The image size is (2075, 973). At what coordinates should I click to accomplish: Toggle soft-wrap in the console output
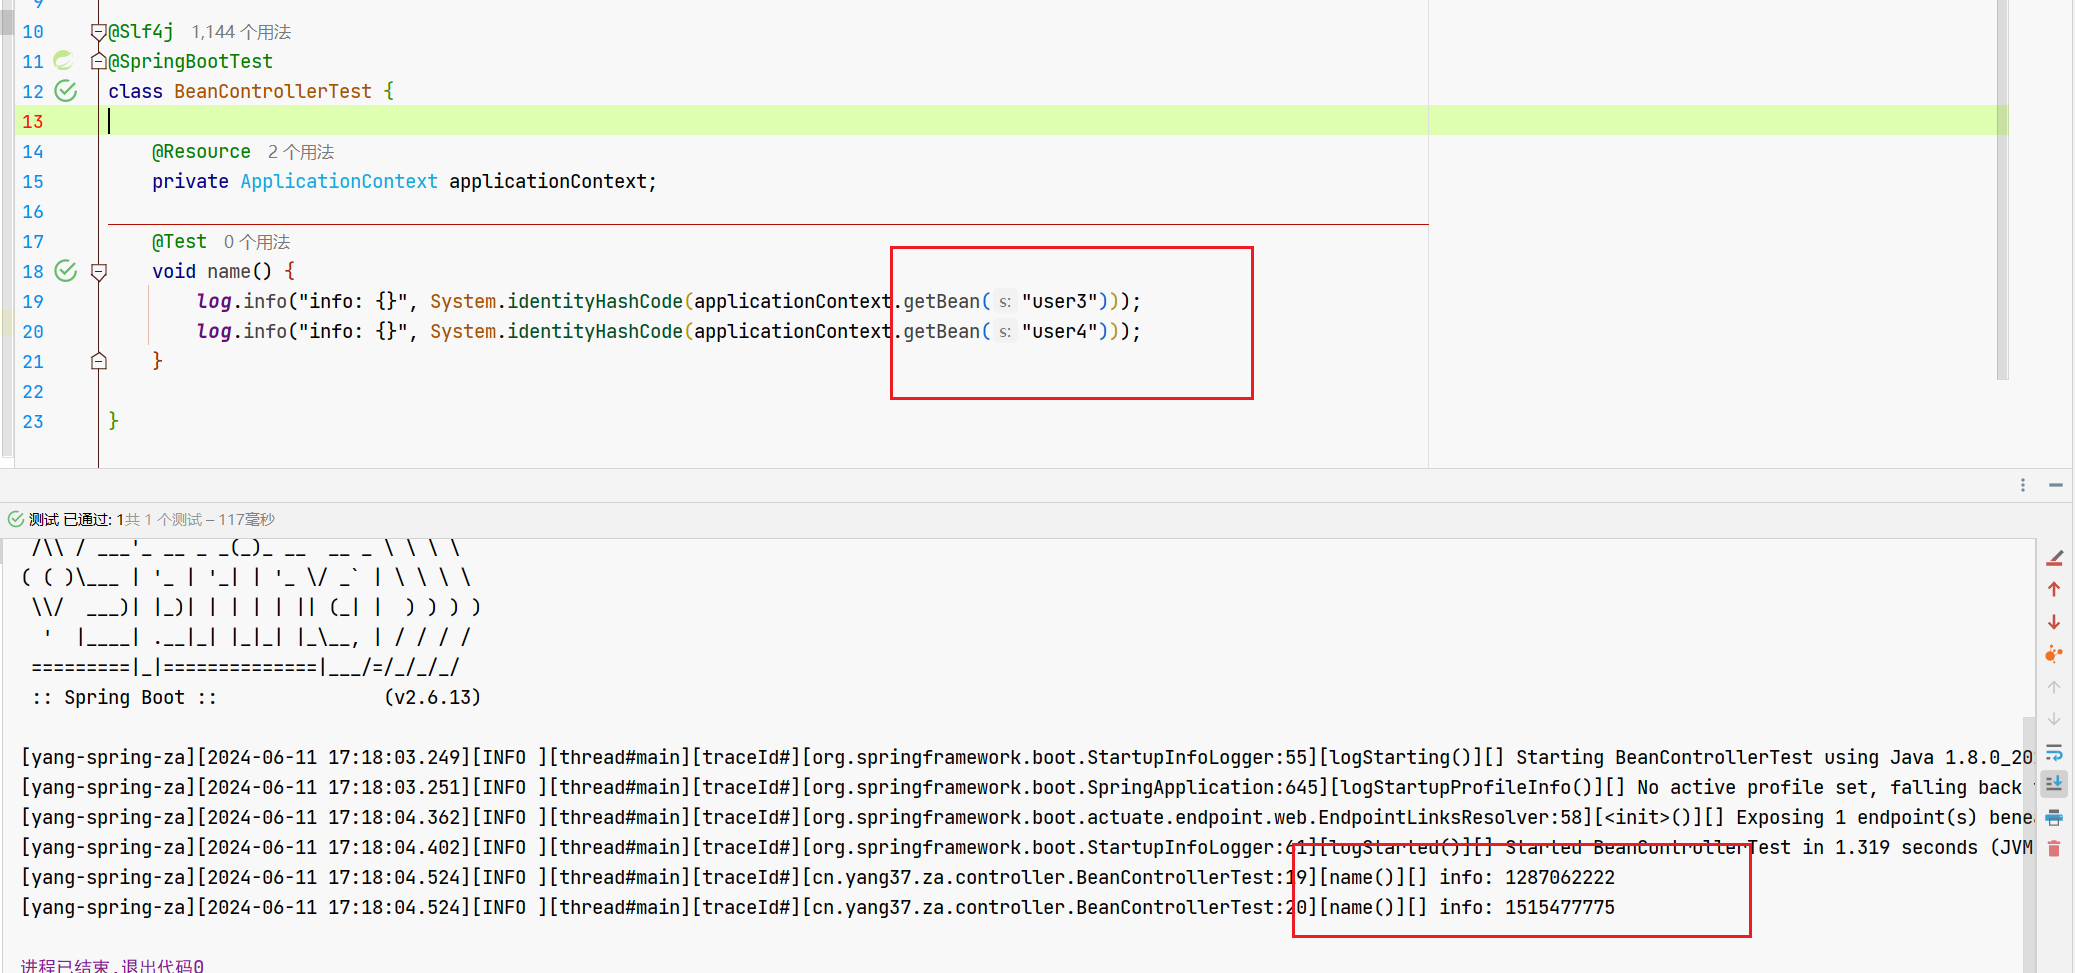pos(2054,752)
